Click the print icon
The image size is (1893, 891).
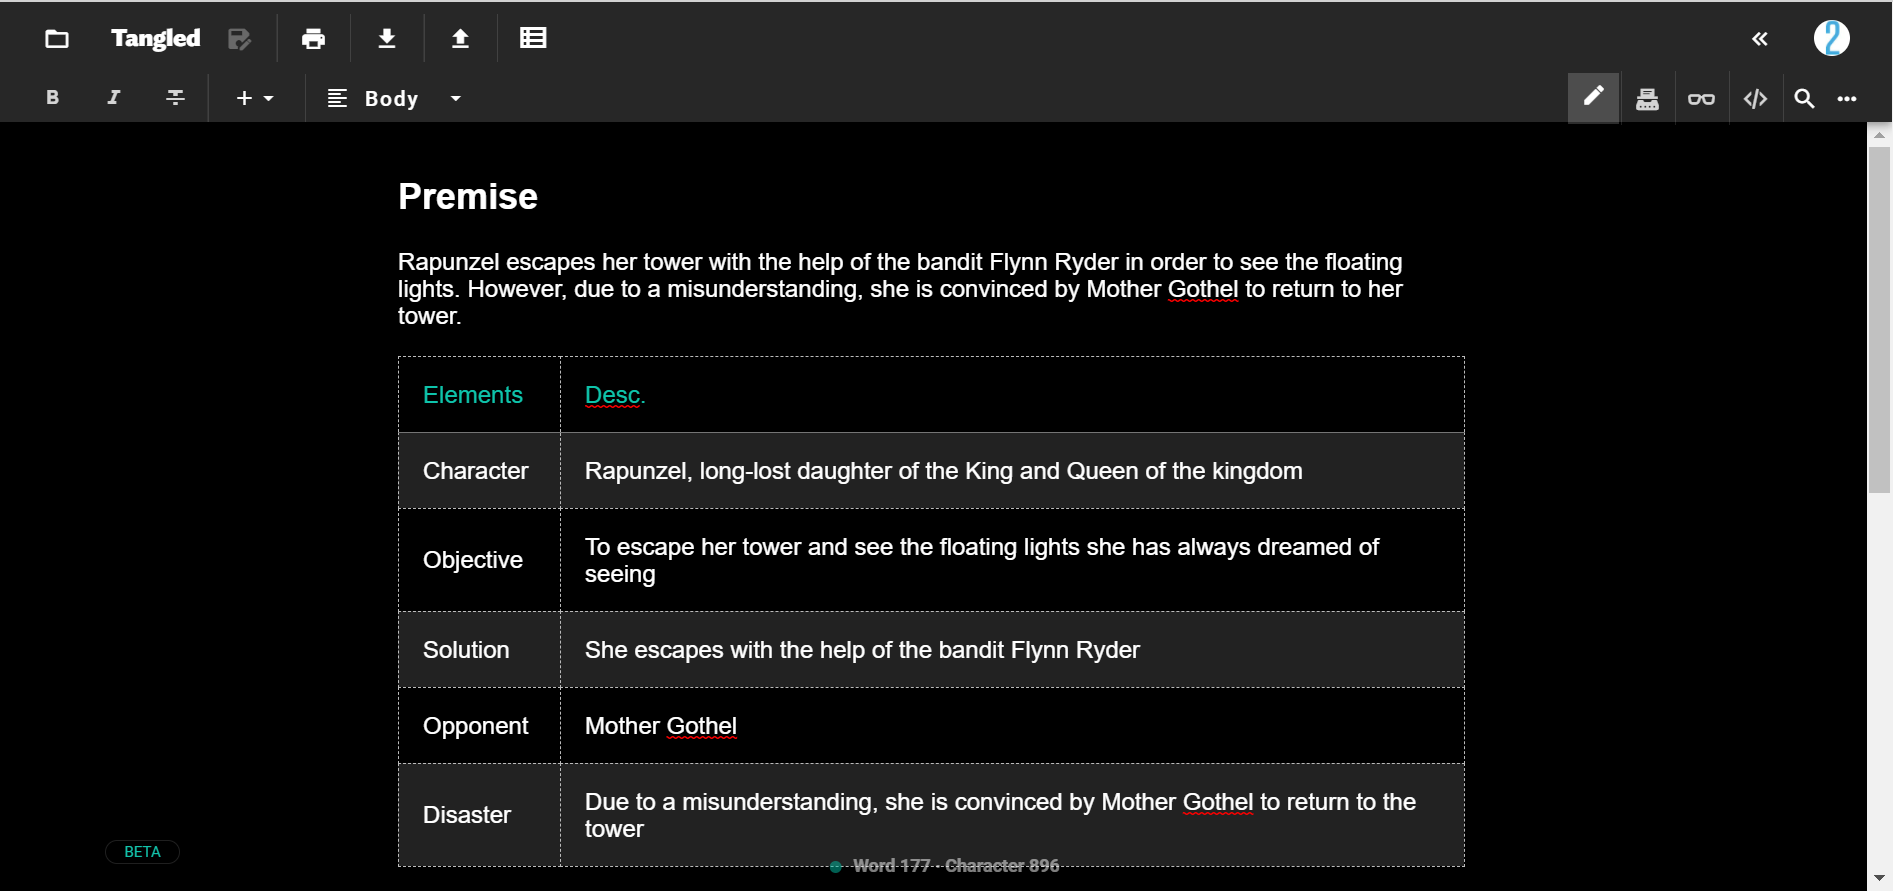coord(313,39)
